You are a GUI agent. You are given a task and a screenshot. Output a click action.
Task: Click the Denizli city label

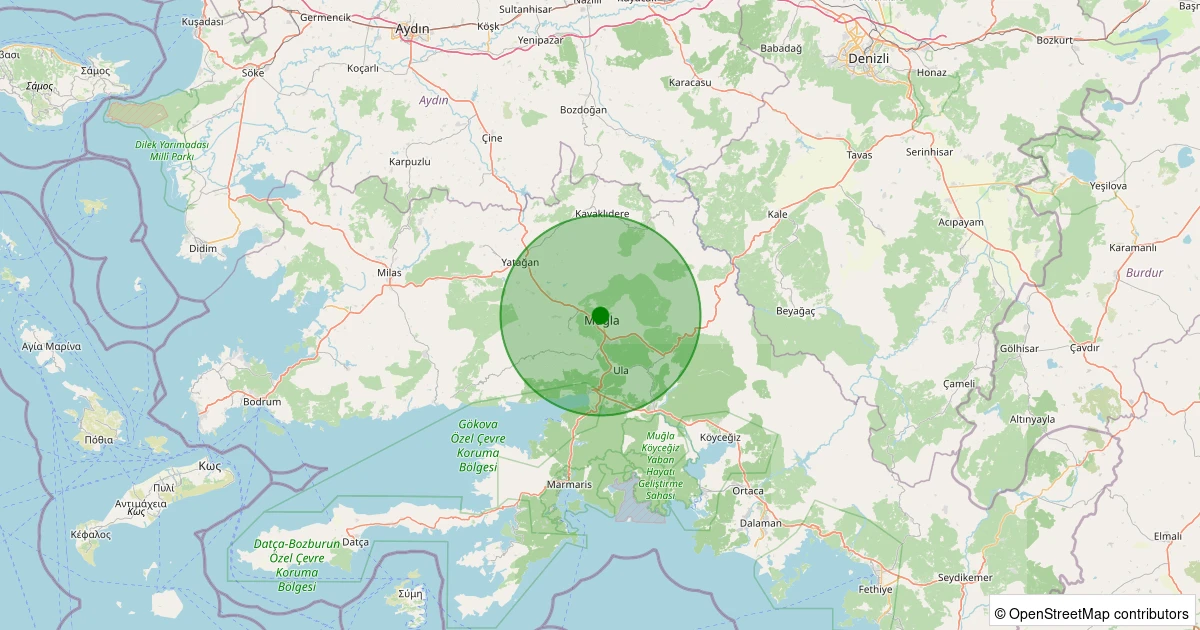coord(867,58)
